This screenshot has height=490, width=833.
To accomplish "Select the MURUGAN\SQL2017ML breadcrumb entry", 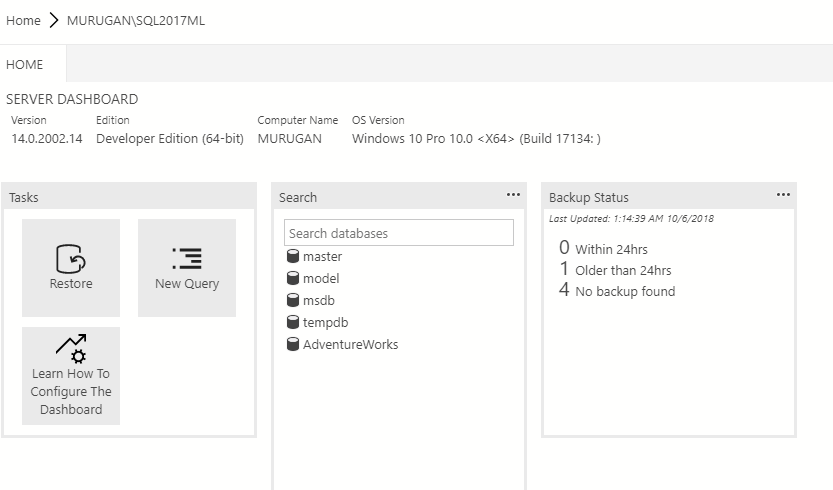I will [136, 21].
